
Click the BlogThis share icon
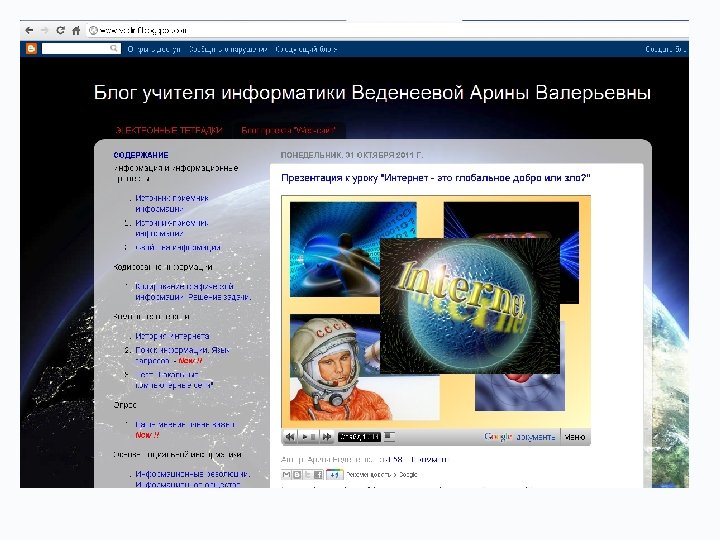click(297, 475)
